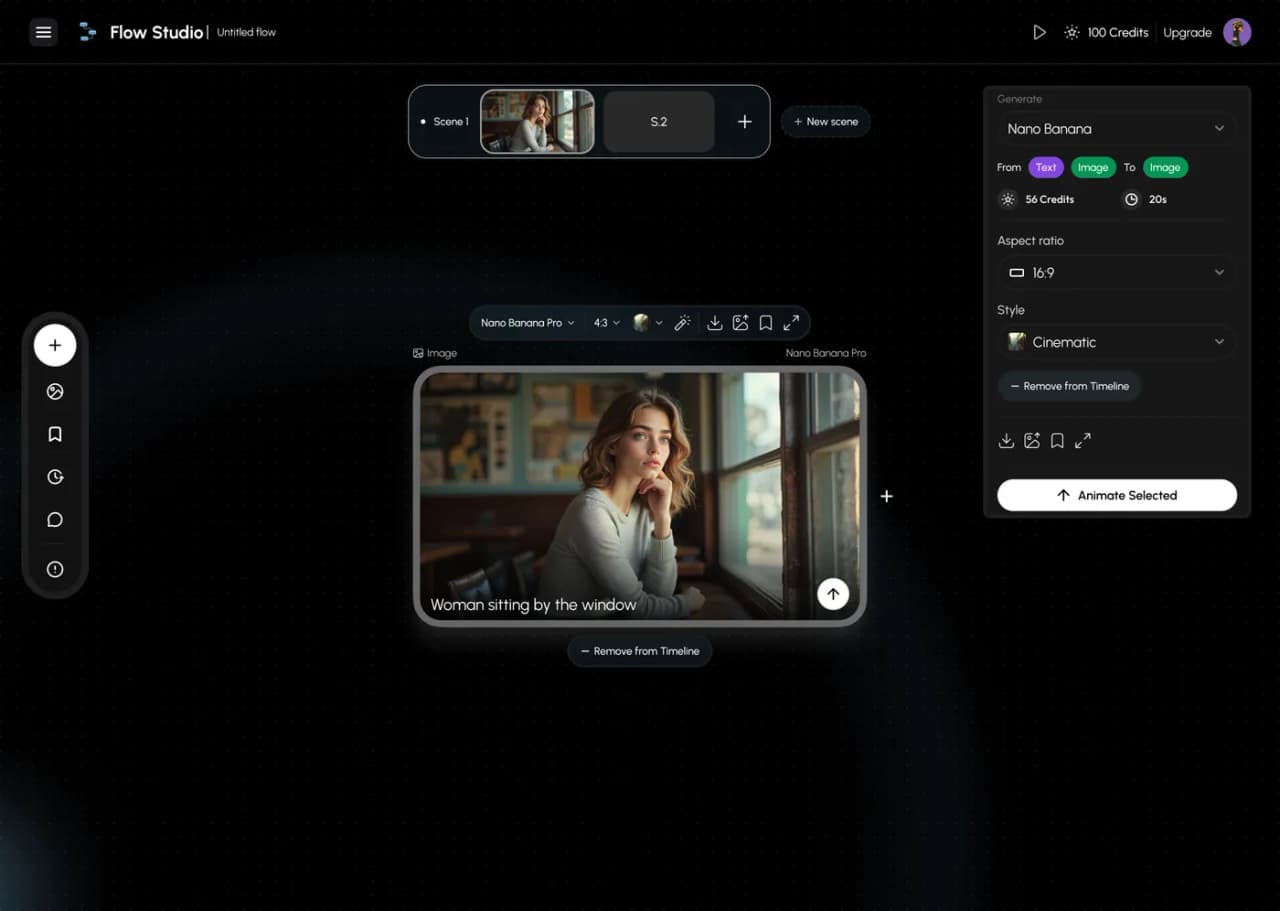Click Upgrade in the header
The width and height of the screenshot is (1280, 911).
coord(1187,32)
